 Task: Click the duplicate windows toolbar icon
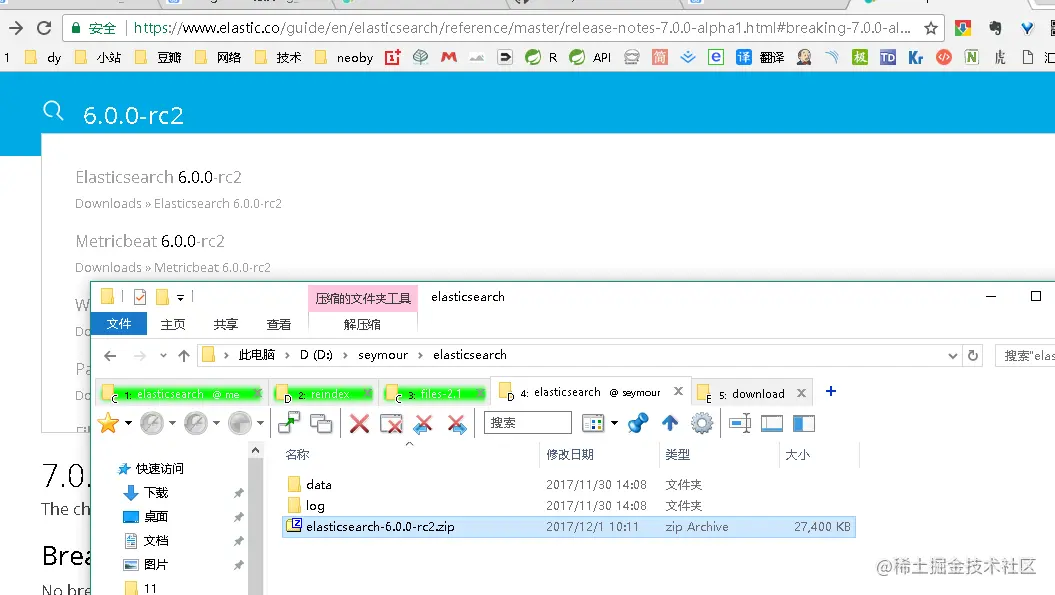321,423
